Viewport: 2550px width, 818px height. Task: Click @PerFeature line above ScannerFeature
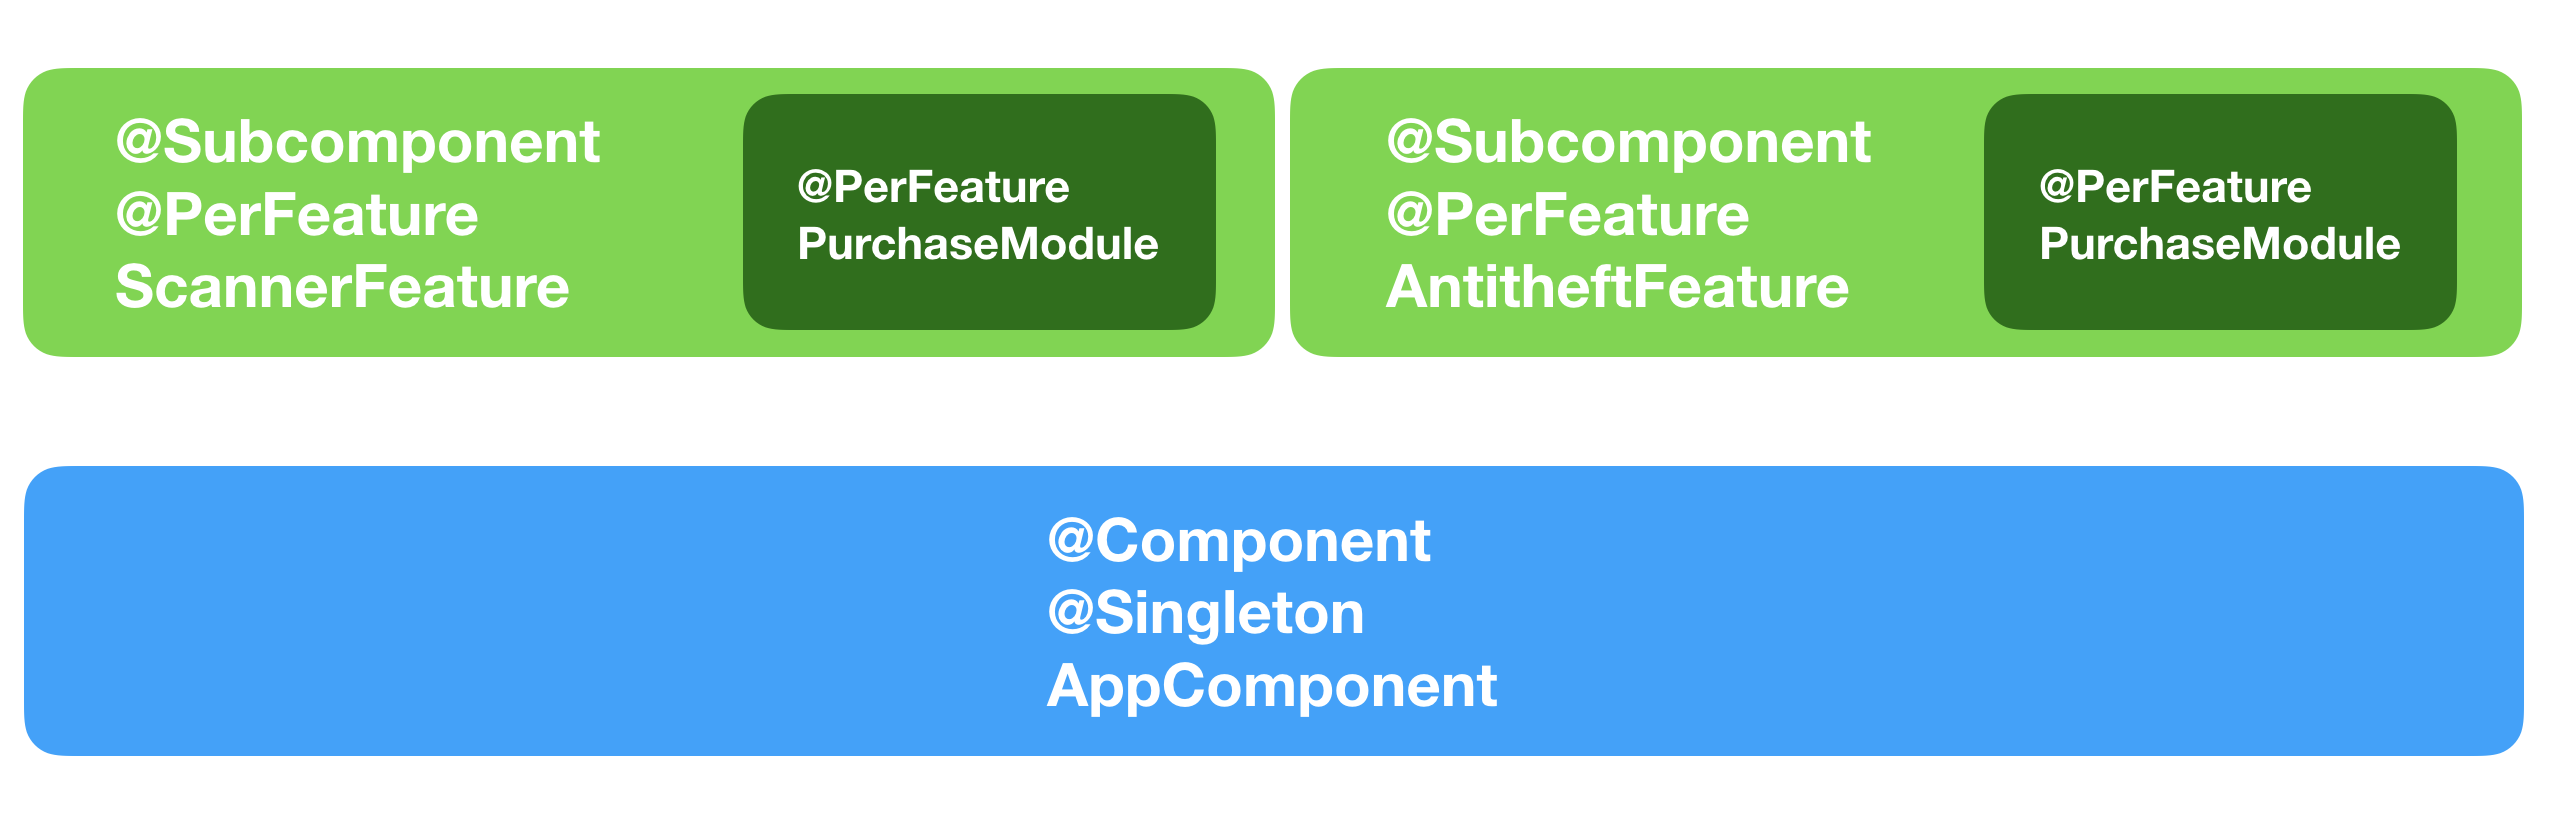pos(297,214)
